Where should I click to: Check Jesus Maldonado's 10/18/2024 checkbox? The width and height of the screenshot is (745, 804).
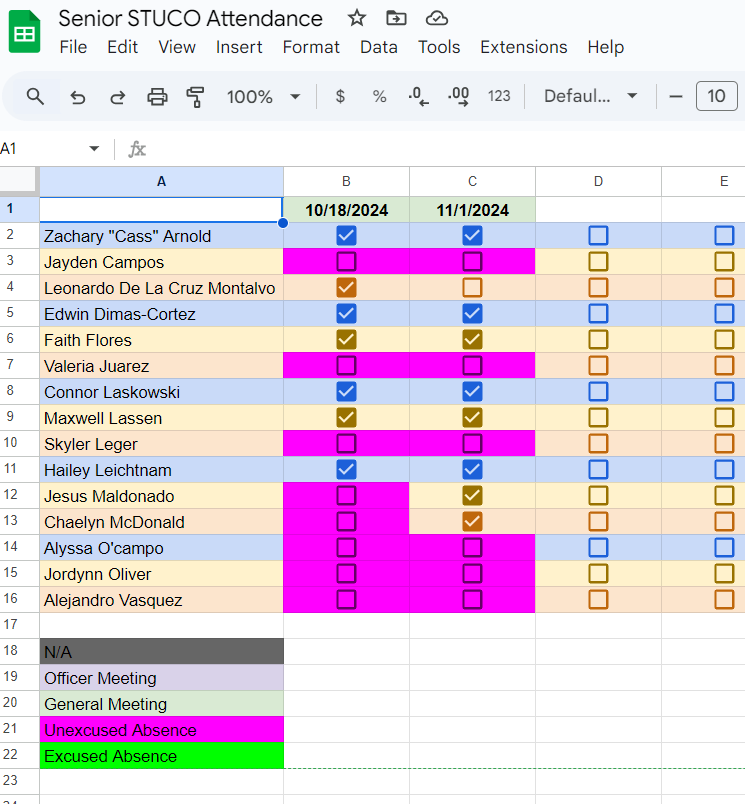346,496
